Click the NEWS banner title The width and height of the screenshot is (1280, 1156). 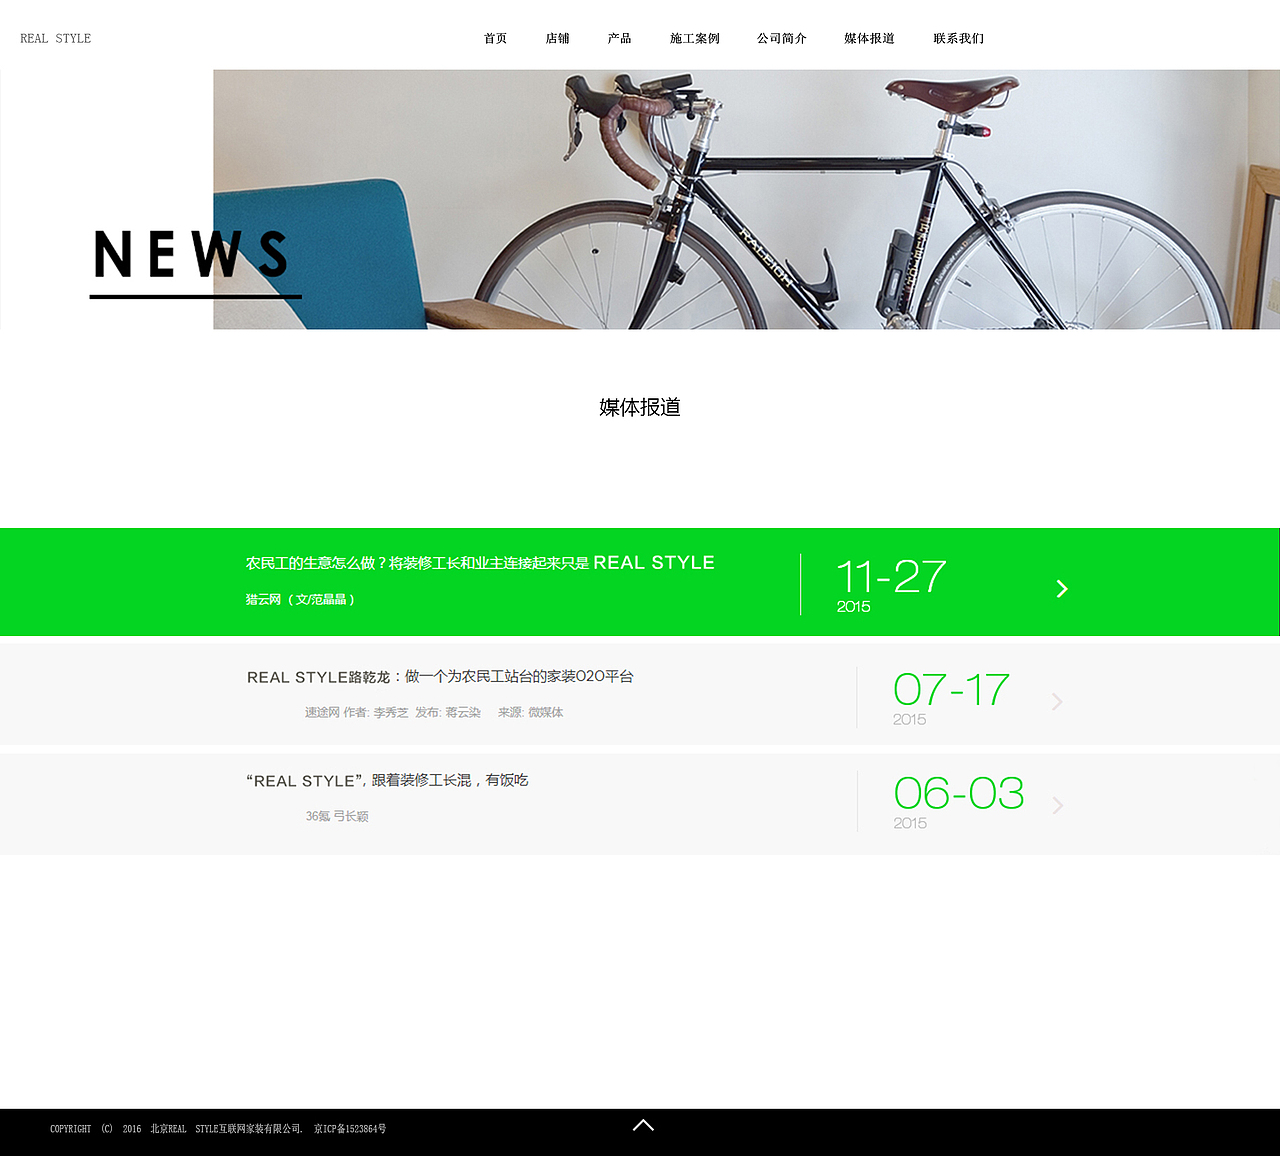pos(191,255)
